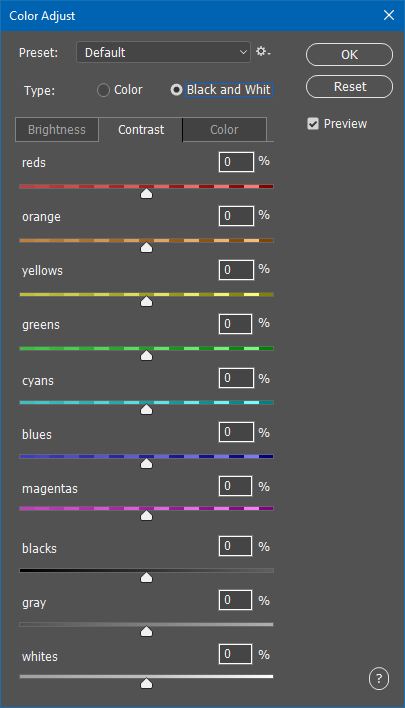Close the Color Adjust dialog

389,15
